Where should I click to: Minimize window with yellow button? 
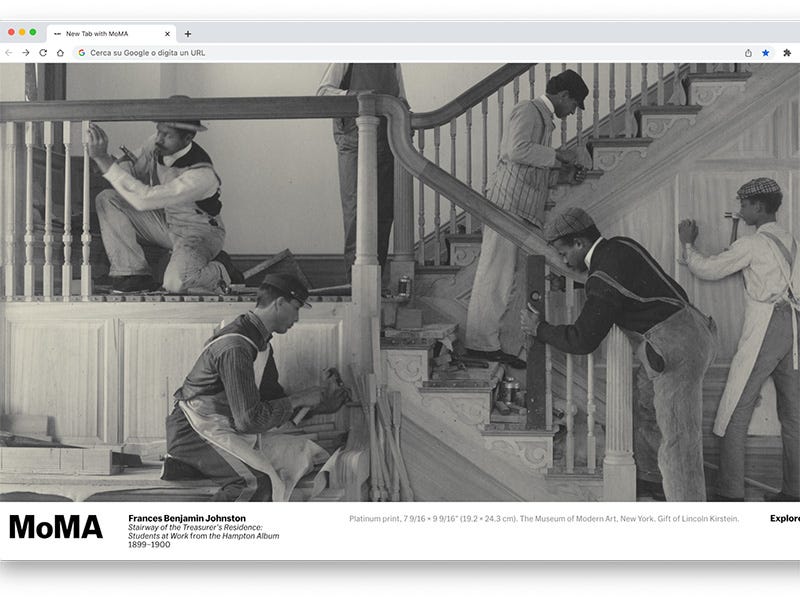click(22, 32)
